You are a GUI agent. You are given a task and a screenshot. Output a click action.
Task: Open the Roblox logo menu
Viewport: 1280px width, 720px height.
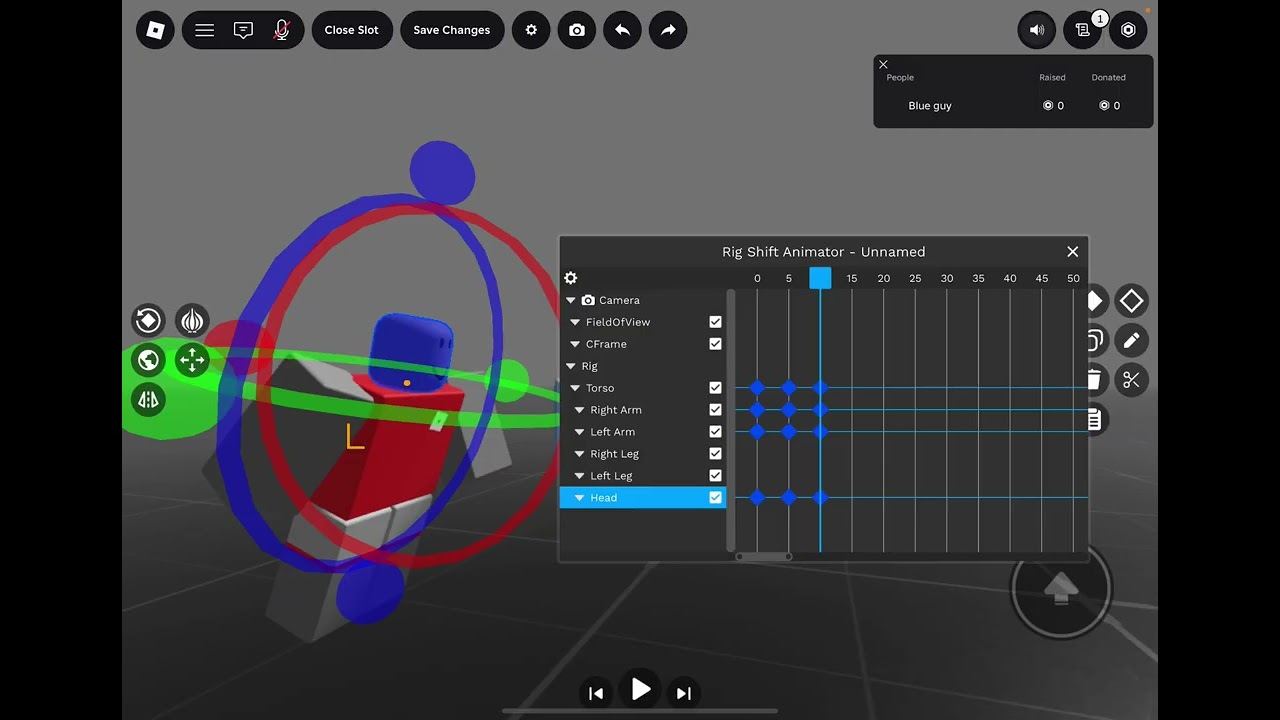(x=155, y=30)
